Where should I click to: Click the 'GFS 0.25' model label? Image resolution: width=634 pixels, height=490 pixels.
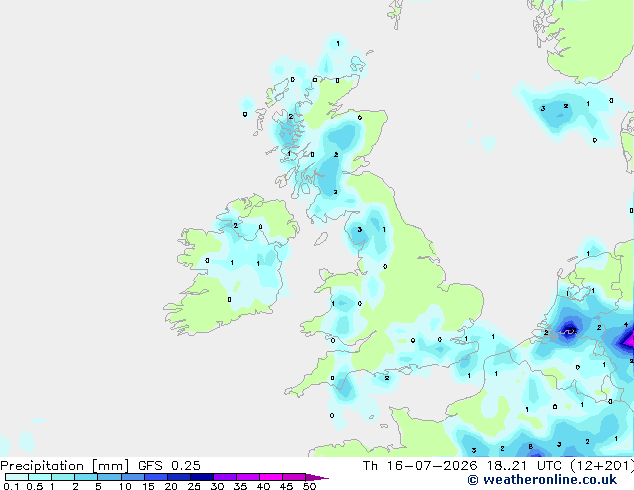coord(169,466)
